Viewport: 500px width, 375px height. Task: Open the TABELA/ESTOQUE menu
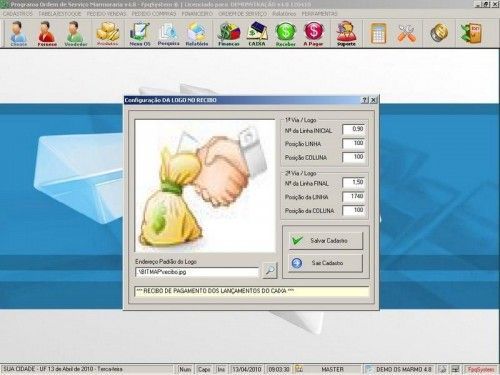[x=60, y=14]
